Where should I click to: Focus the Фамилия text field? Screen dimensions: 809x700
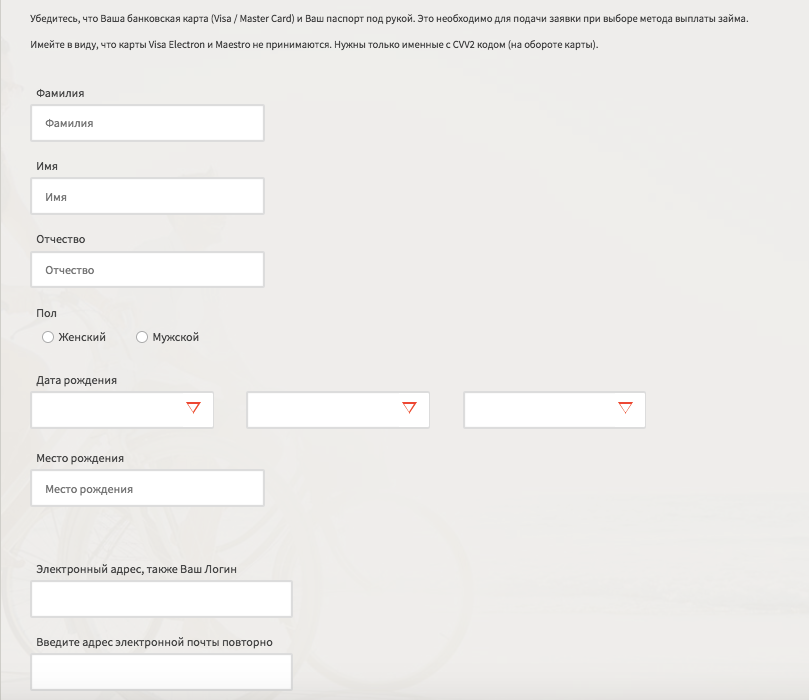(148, 123)
